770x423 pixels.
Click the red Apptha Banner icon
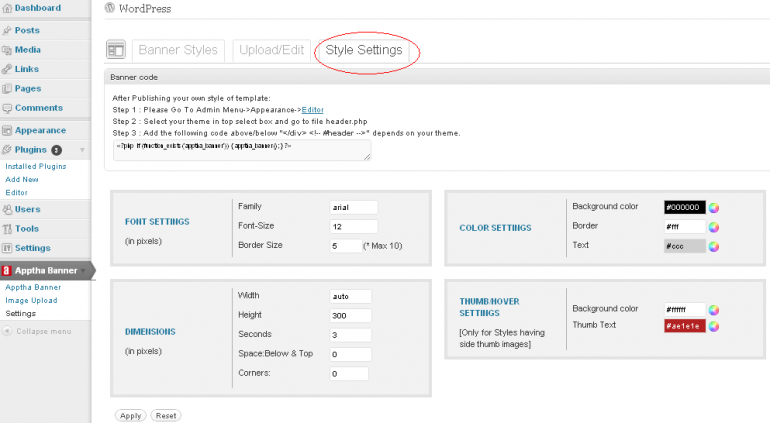[x=6, y=271]
